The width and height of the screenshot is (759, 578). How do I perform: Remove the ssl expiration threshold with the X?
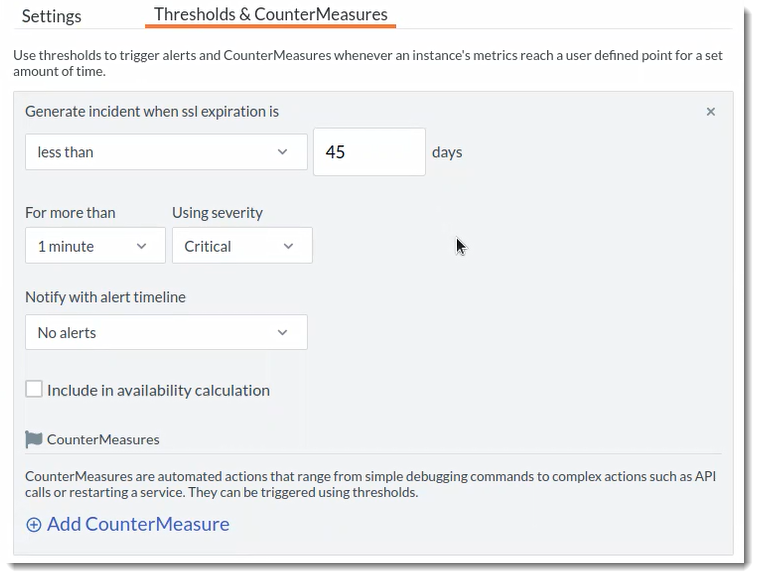click(711, 112)
